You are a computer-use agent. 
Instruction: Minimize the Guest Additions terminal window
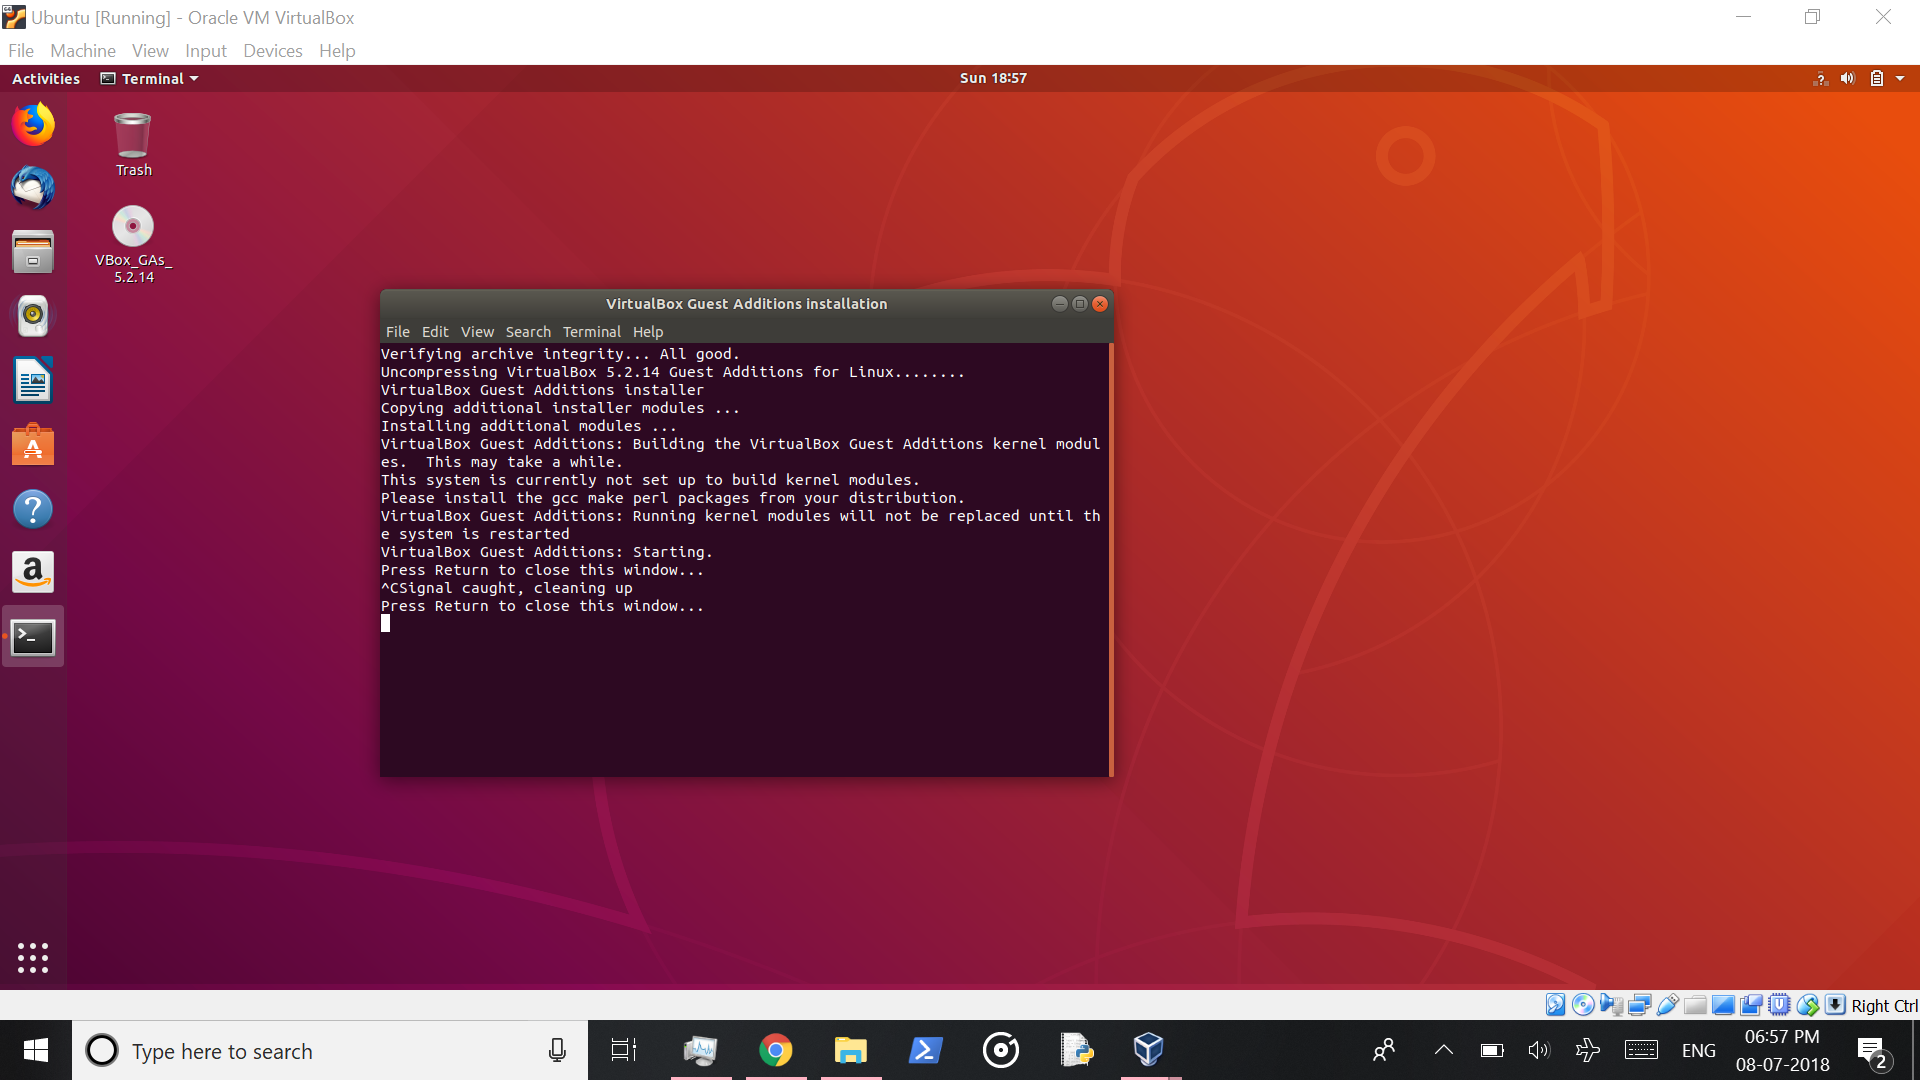(1060, 303)
